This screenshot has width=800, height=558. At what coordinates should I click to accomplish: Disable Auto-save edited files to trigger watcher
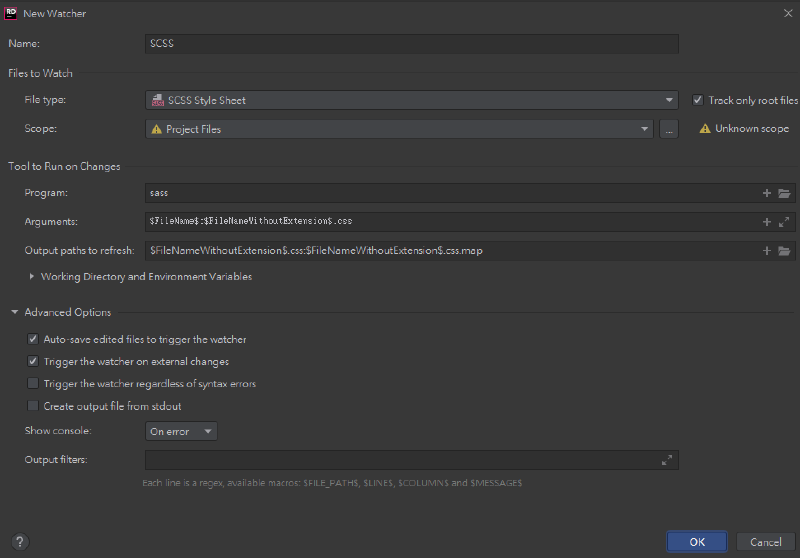click(x=33, y=339)
